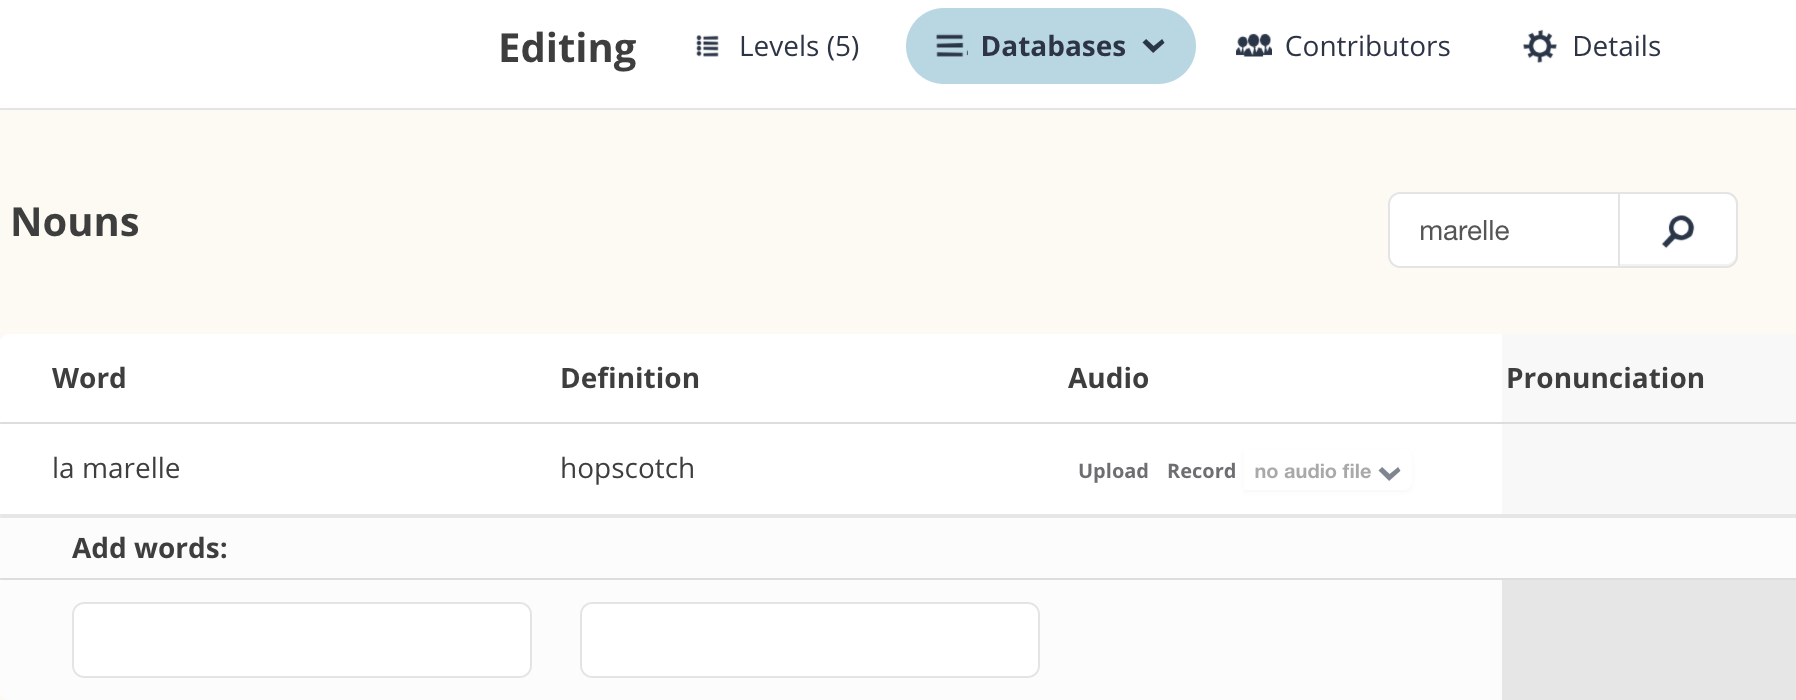Expand the Databases chevron arrow

1154,46
